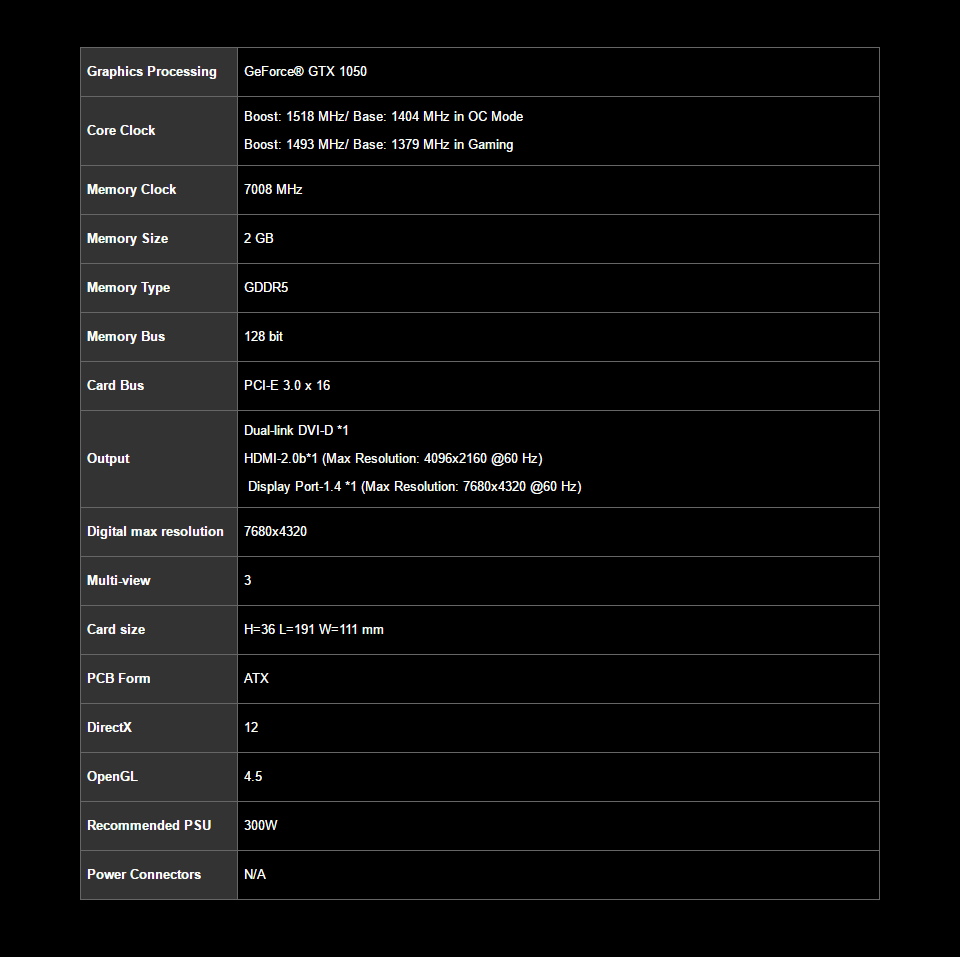The width and height of the screenshot is (960, 957).
Task: Click the 'OpenGL' label
Action: (x=112, y=777)
